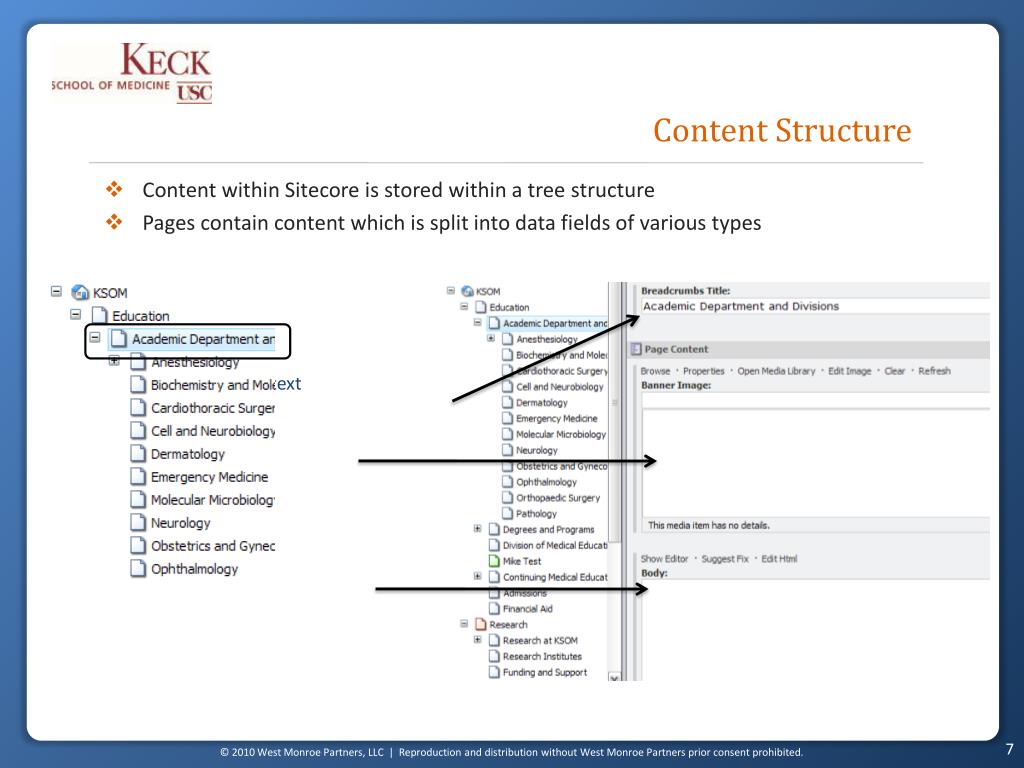Open Media Library link
The image size is (1024, 768).
tap(776, 371)
